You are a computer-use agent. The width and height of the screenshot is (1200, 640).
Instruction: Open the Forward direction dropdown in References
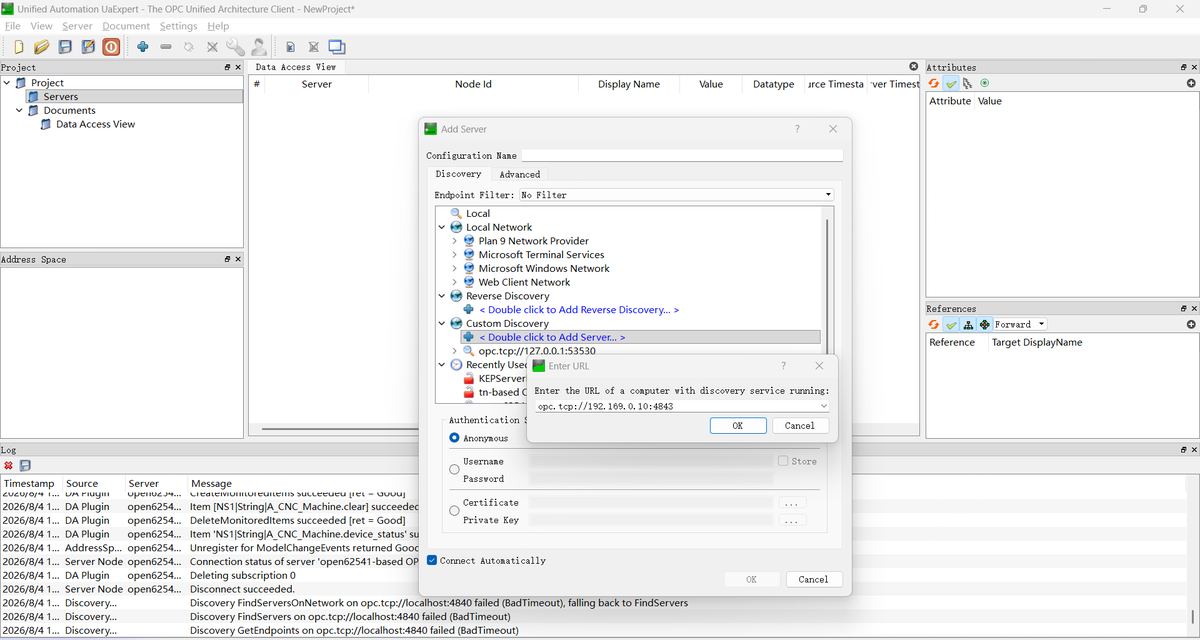click(1019, 324)
